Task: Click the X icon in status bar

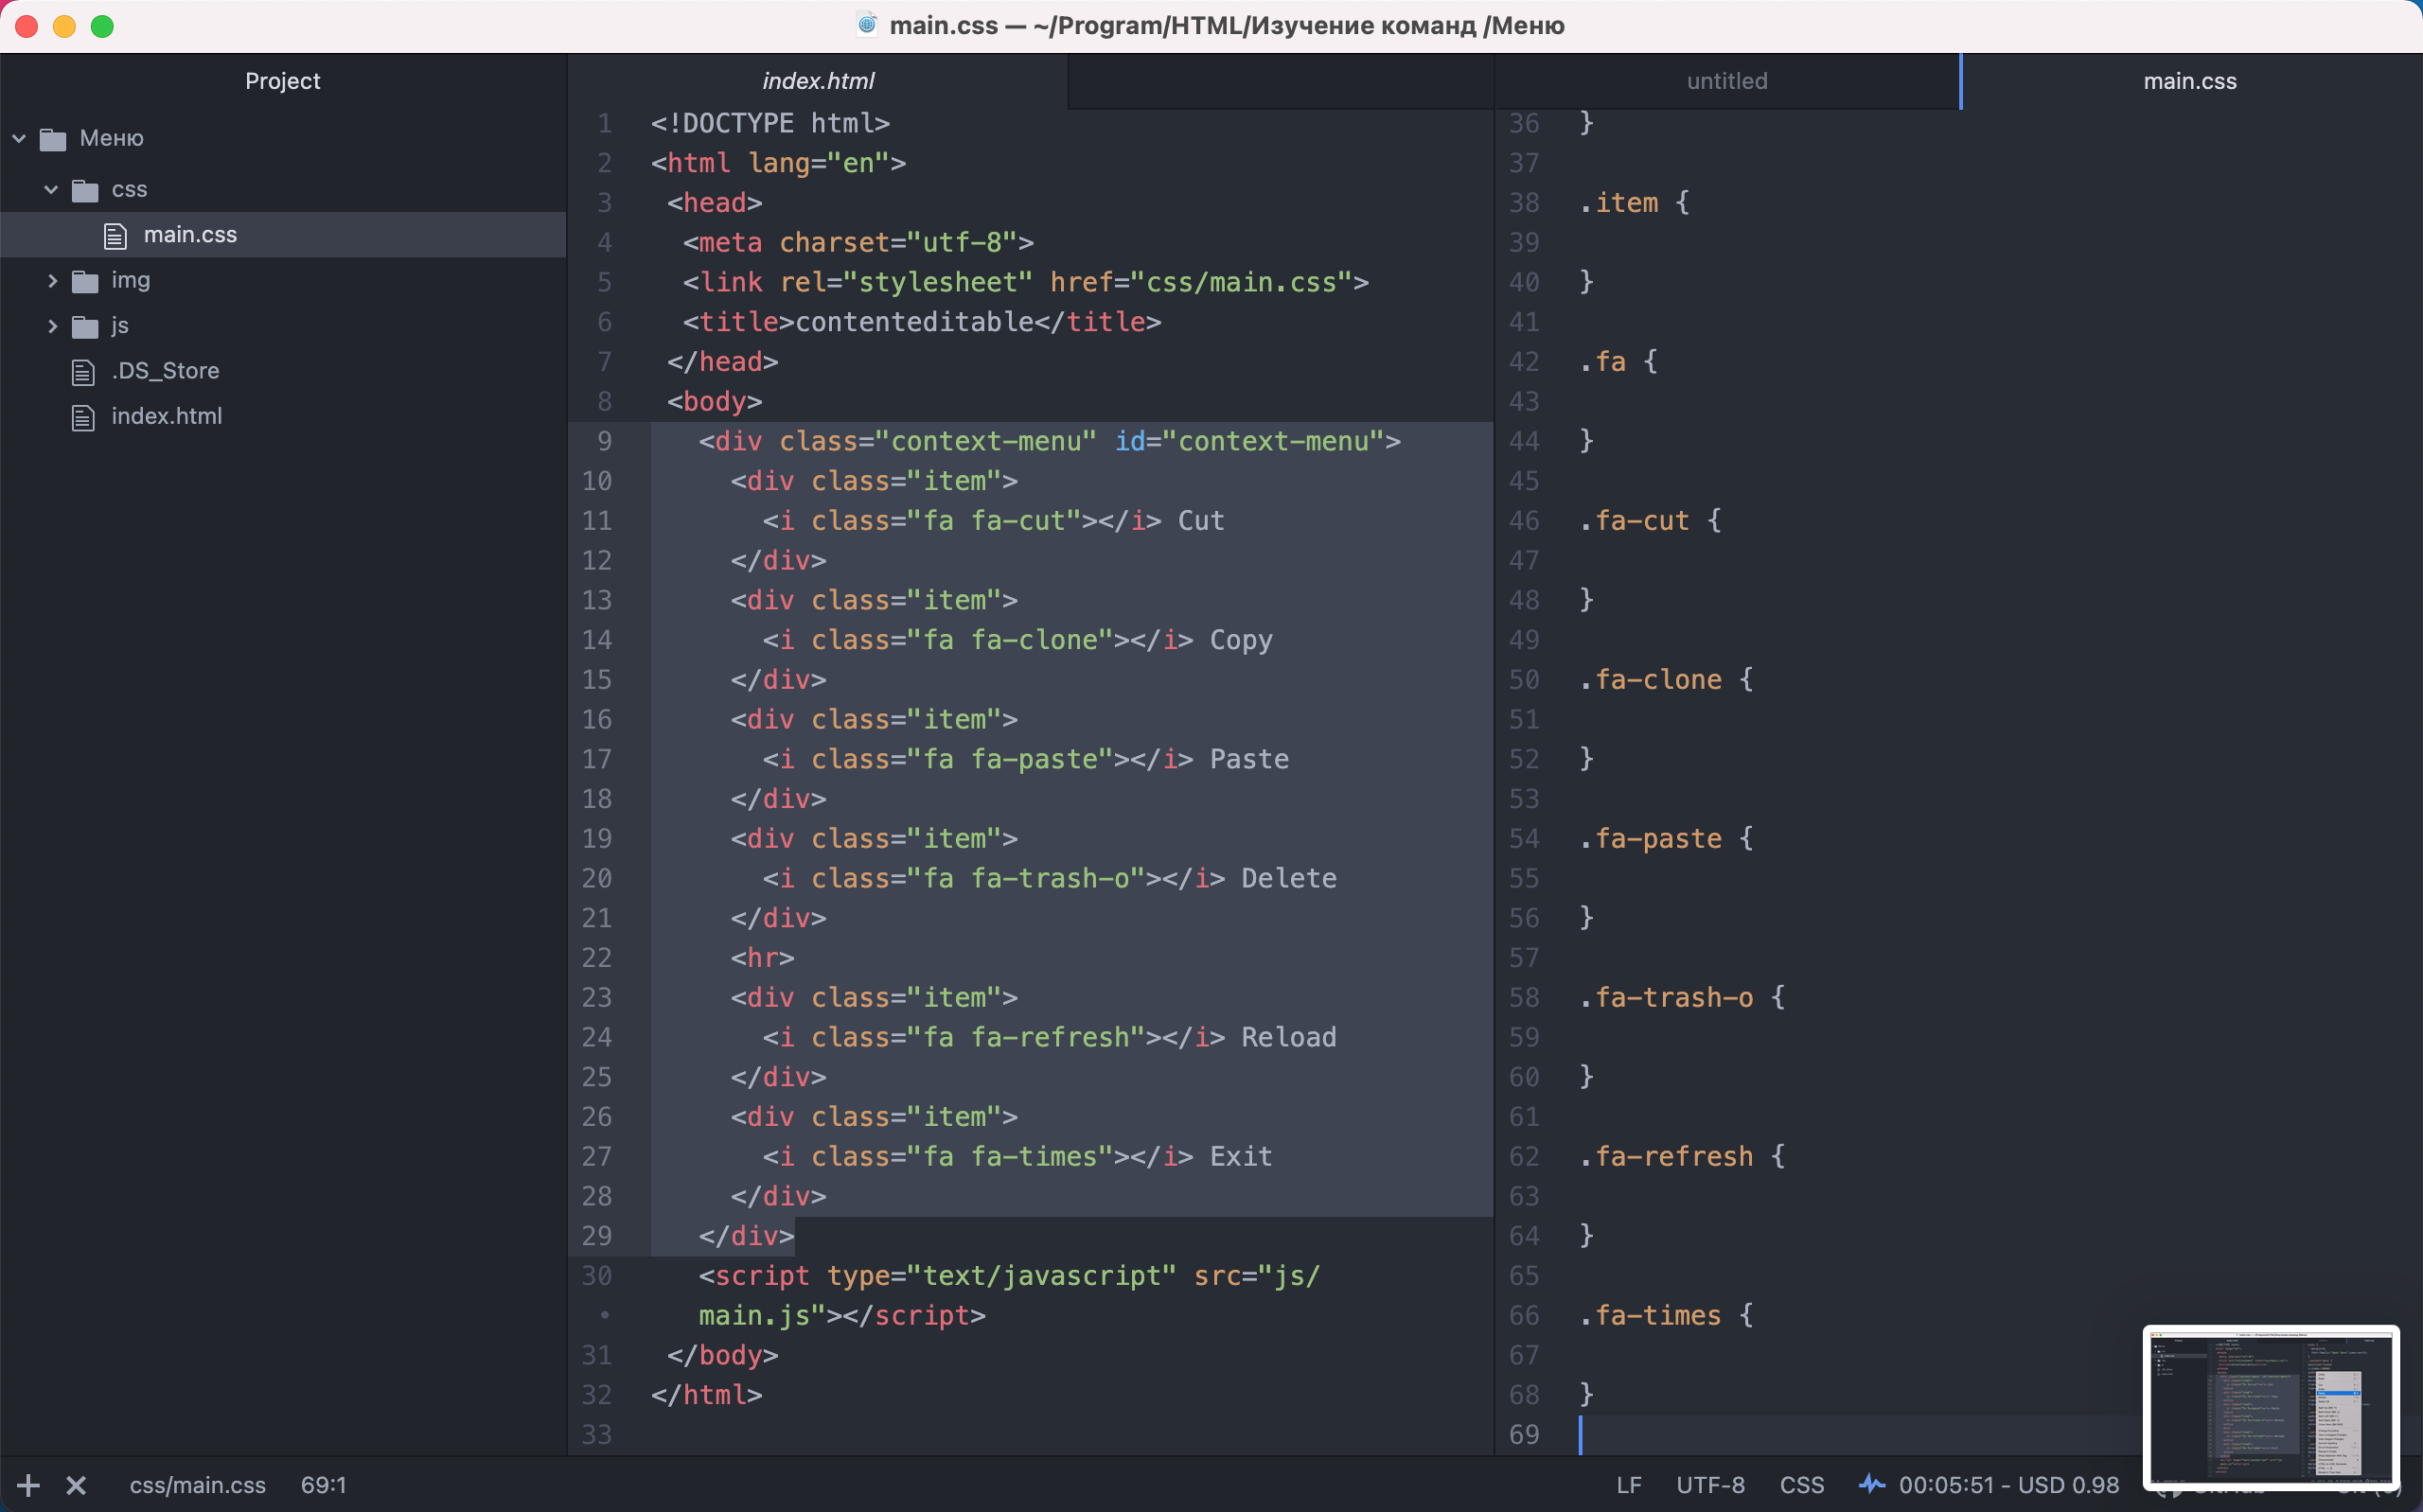Action: (x=76, y=1485)
